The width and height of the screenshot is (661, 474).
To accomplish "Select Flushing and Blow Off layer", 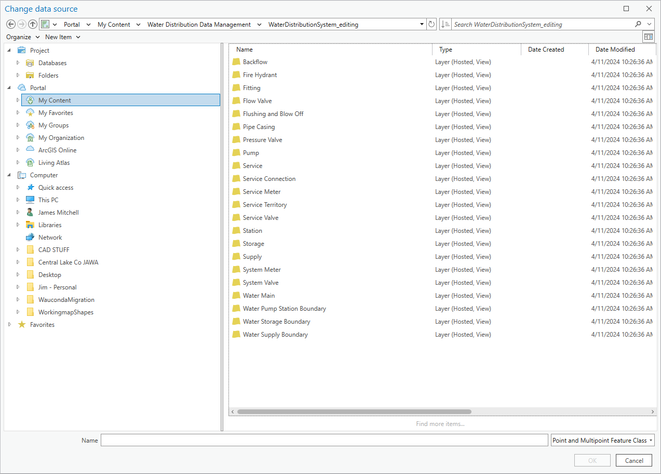I will click(273, 114).
